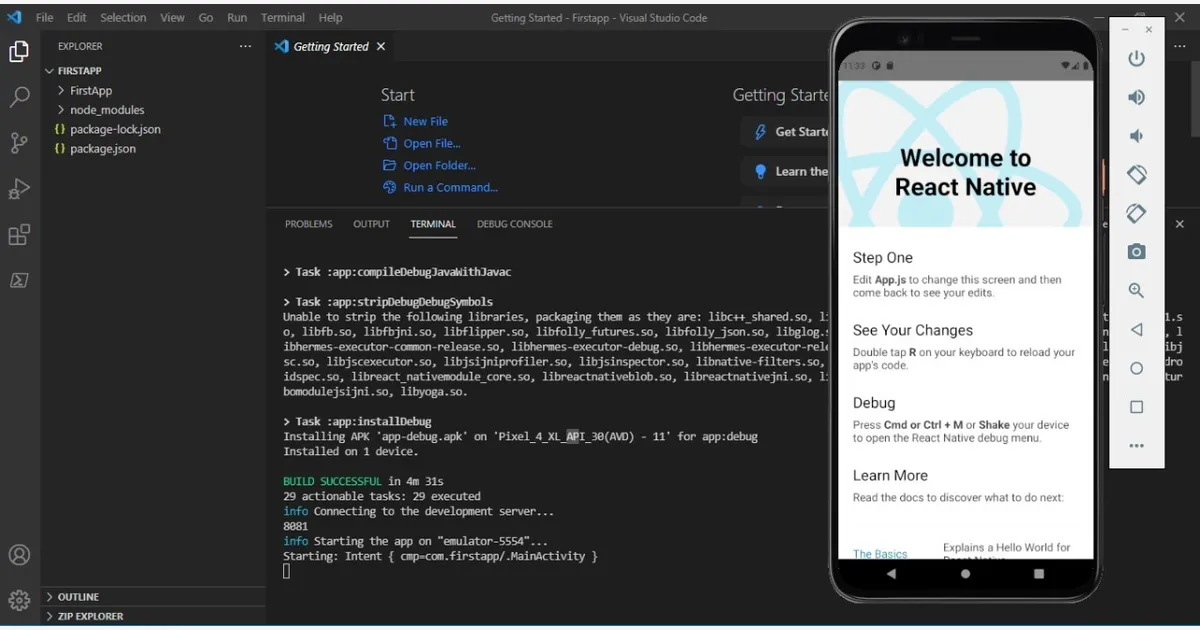
Task: Tap the emulator toolbar Back triangle
Action: click(x=1136, y=329)
